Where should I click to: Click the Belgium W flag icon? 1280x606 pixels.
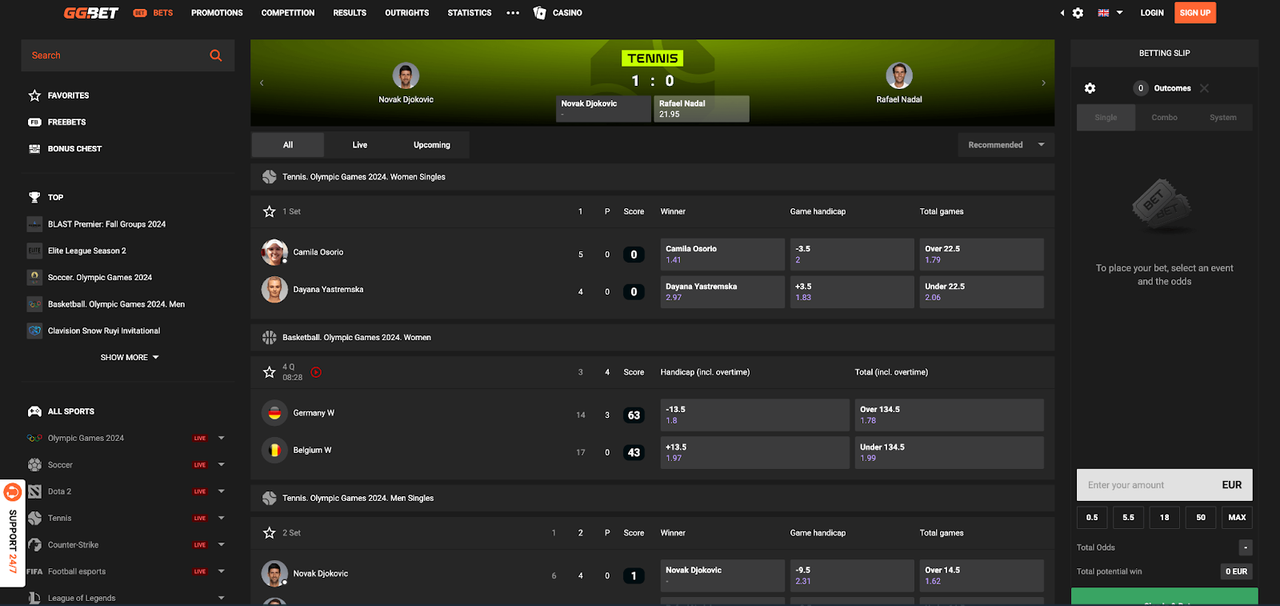pyautogui.click(x=274, y=450)
